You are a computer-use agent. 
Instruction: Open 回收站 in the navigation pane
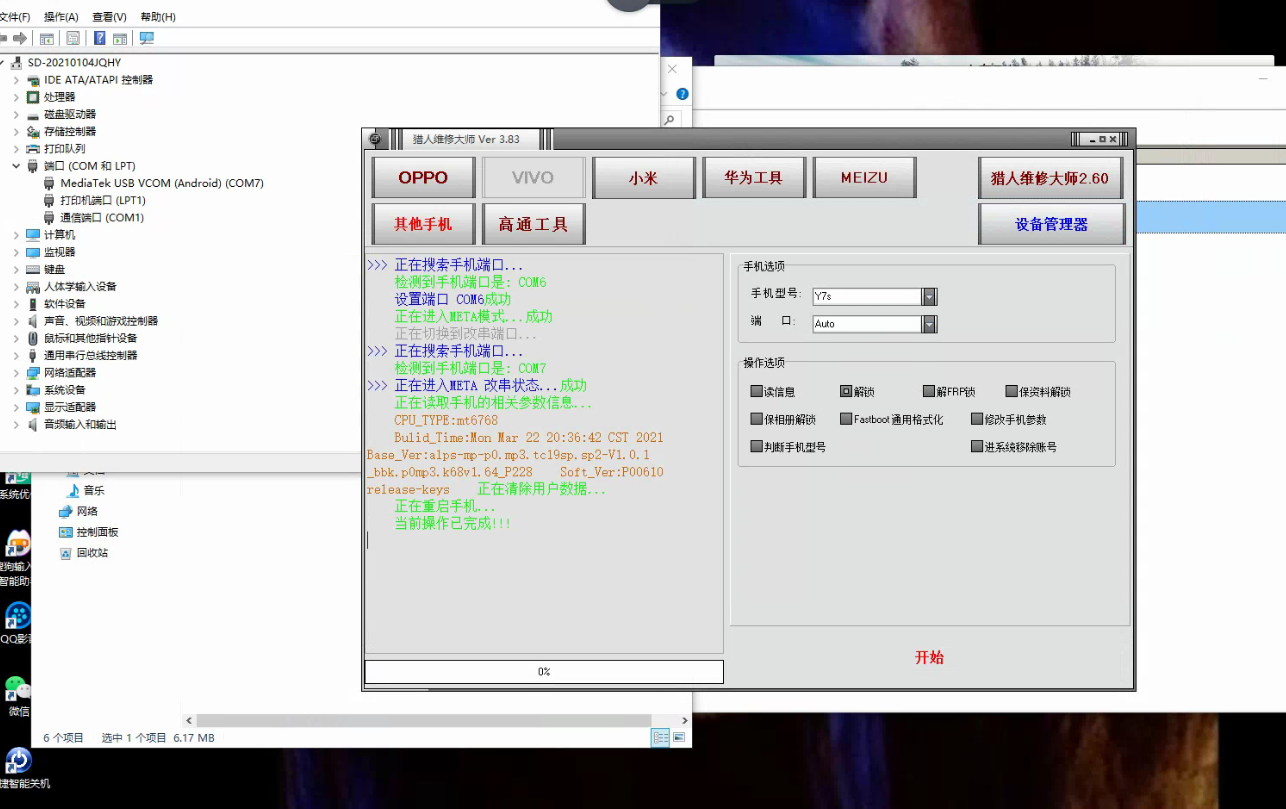(x=92, y=553)
